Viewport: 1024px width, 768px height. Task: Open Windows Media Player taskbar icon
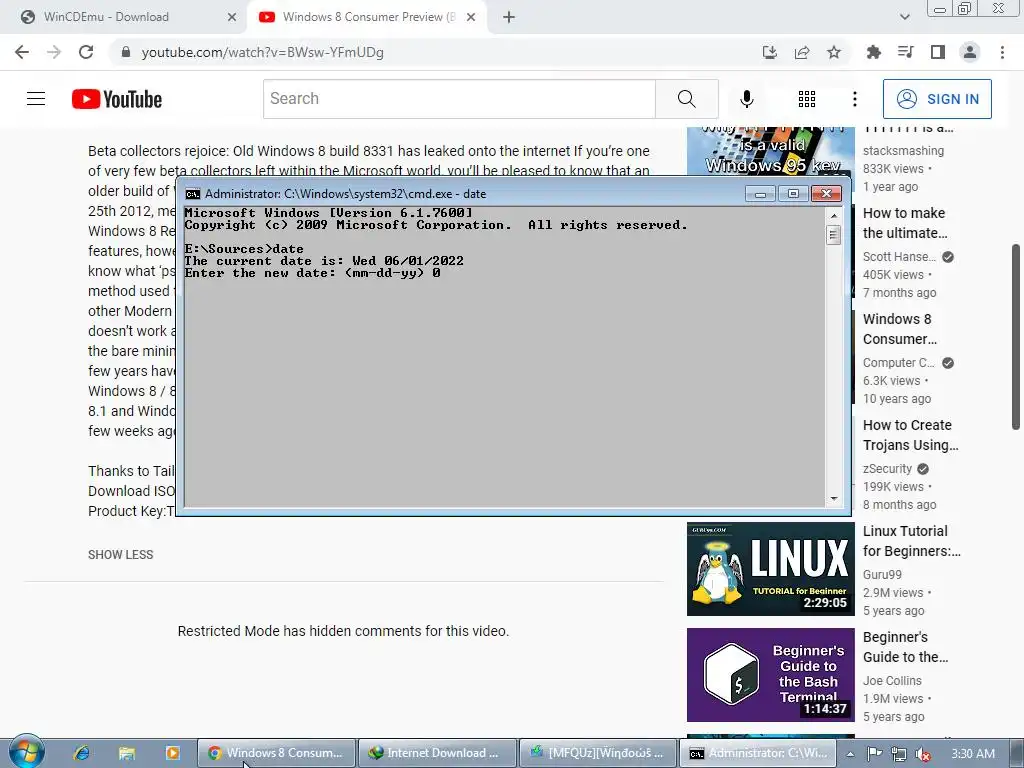(172, 753)
